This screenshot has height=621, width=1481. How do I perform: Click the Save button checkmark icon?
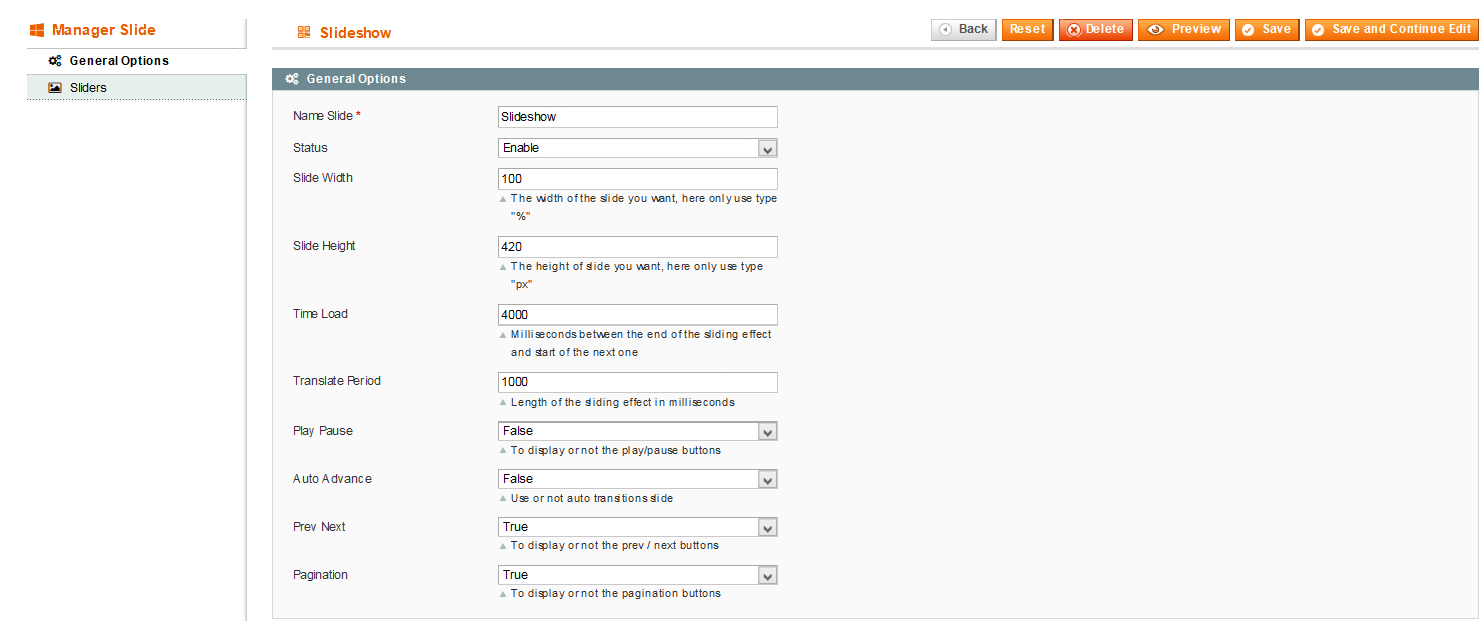[1248, 30]
